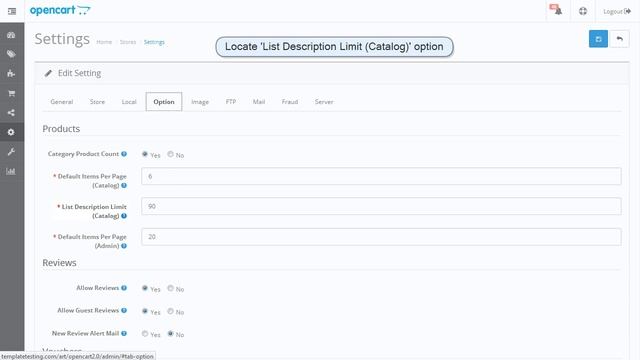Switch to the Store tab
Viewport: 640px width, 360px height.
[x=97, y=102]
